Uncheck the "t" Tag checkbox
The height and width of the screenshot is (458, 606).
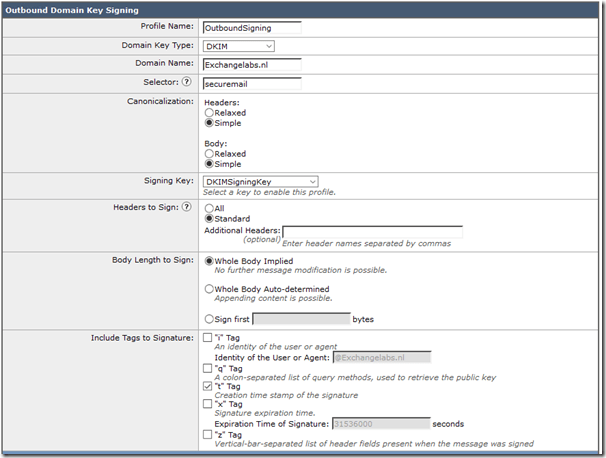pyautogui.click(x=207, y=386)
